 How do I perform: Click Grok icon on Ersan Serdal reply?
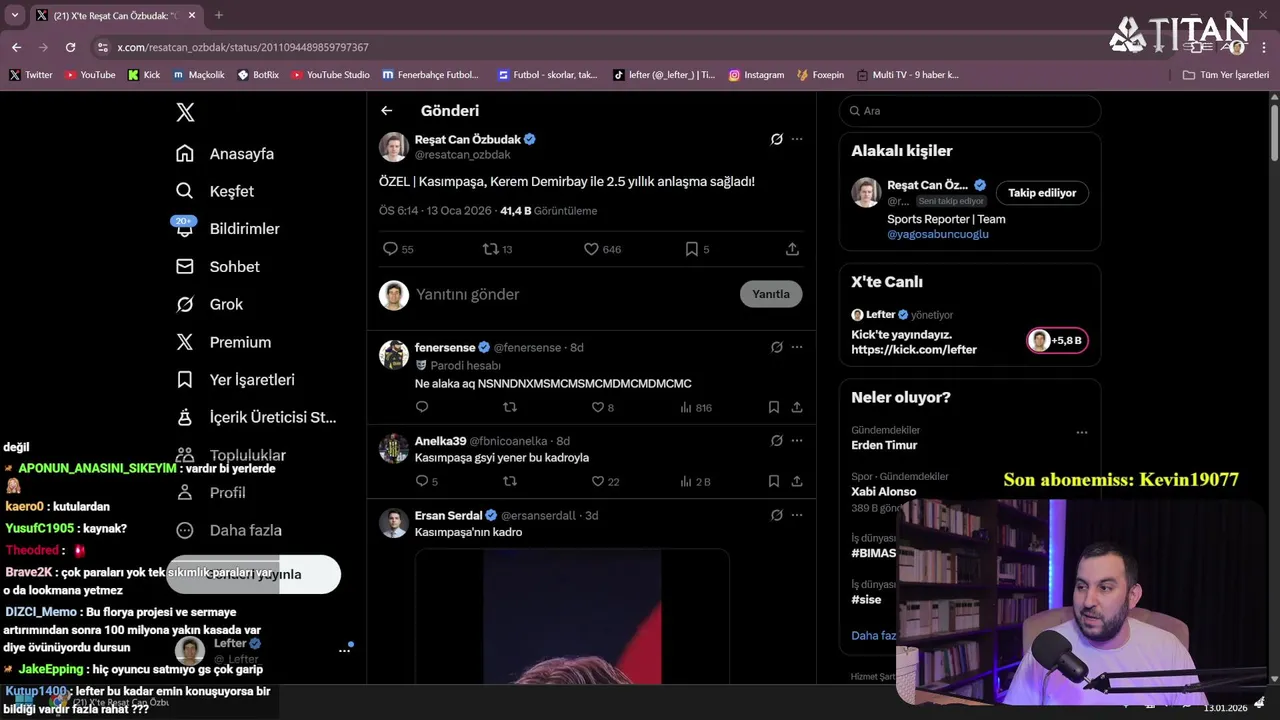tap(776, 515)
